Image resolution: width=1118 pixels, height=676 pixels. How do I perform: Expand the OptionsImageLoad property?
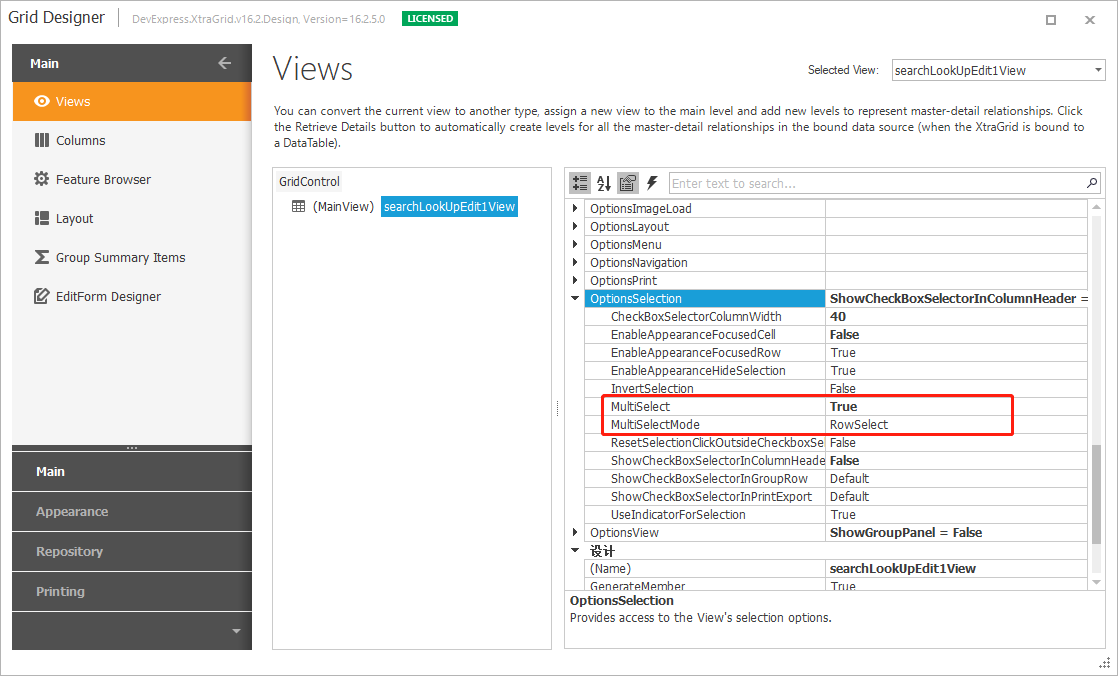click(x=575, y=208)
